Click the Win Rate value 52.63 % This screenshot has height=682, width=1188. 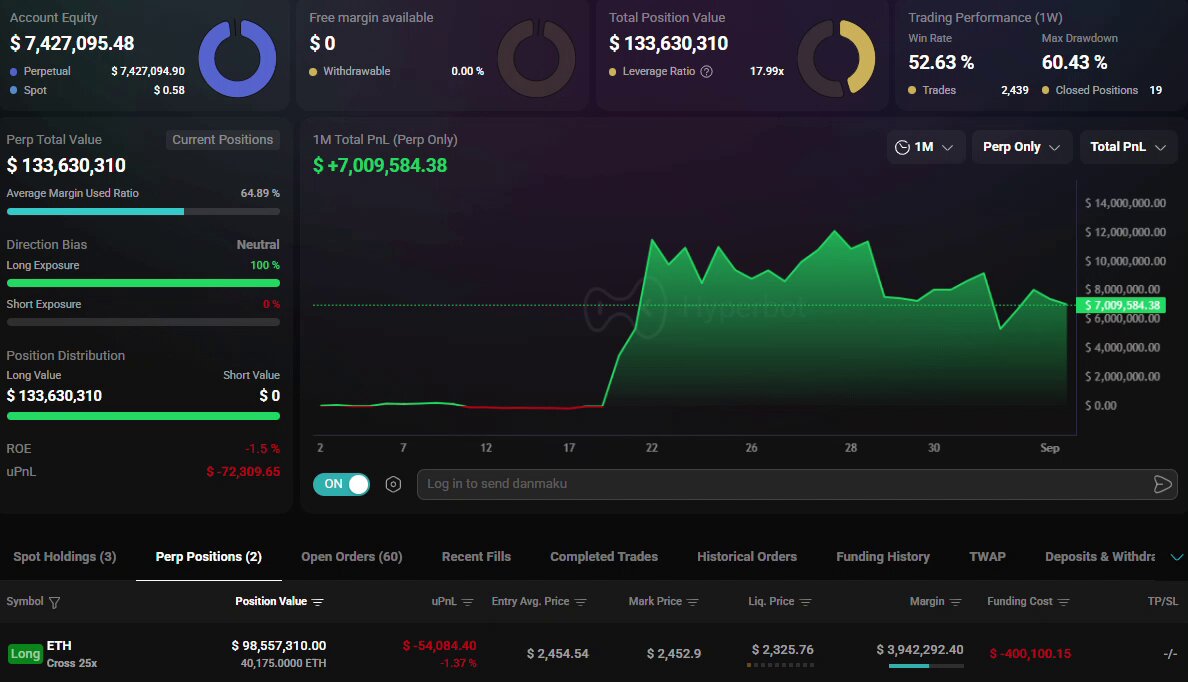click(941, 62)
